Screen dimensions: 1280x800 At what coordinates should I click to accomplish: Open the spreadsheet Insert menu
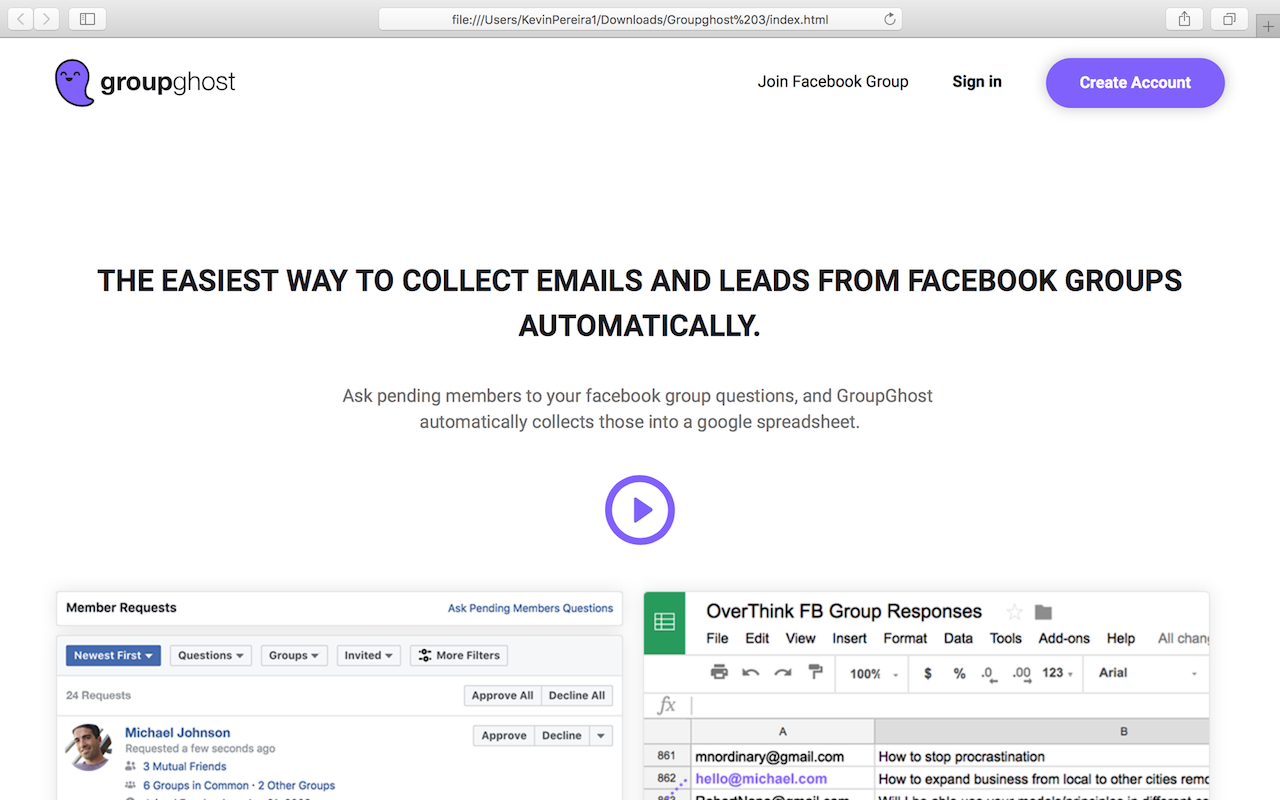point(850,638)
